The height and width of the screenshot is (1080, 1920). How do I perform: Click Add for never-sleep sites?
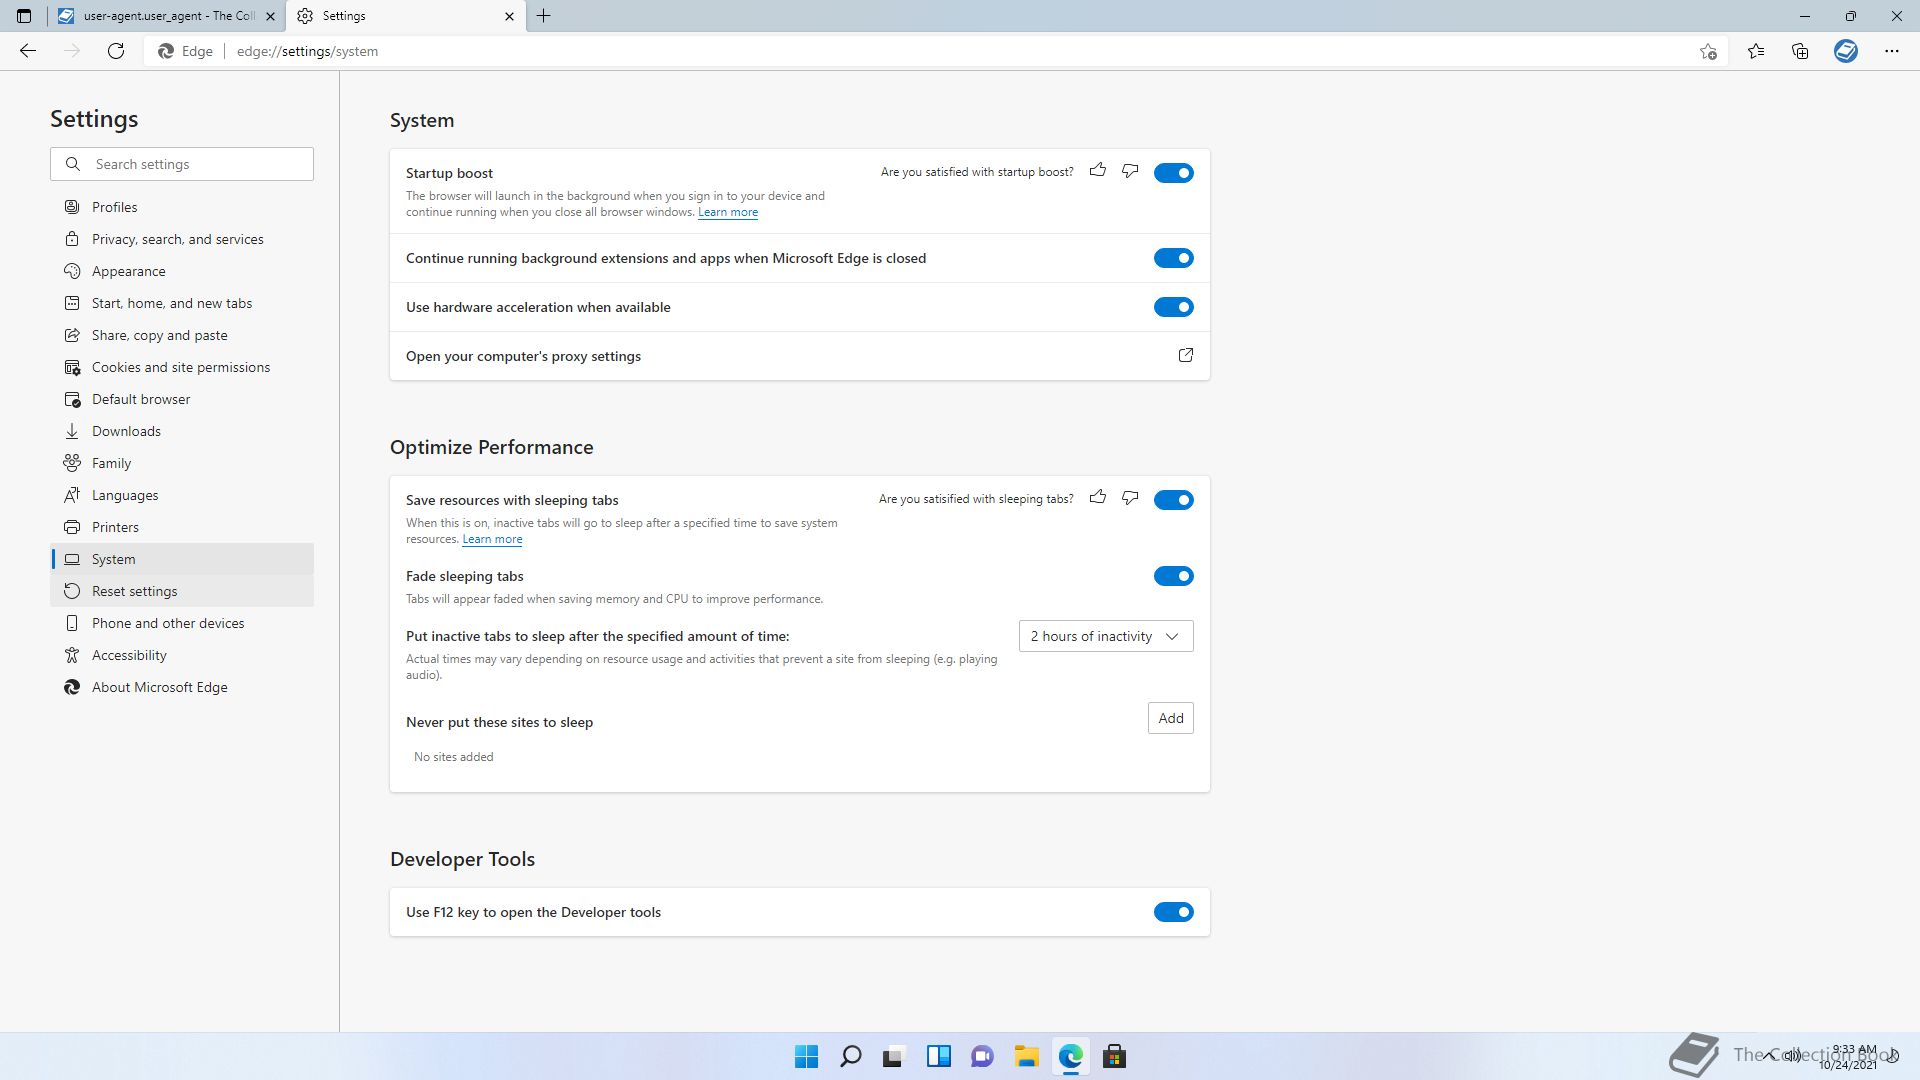click(x=1170, y=718)
